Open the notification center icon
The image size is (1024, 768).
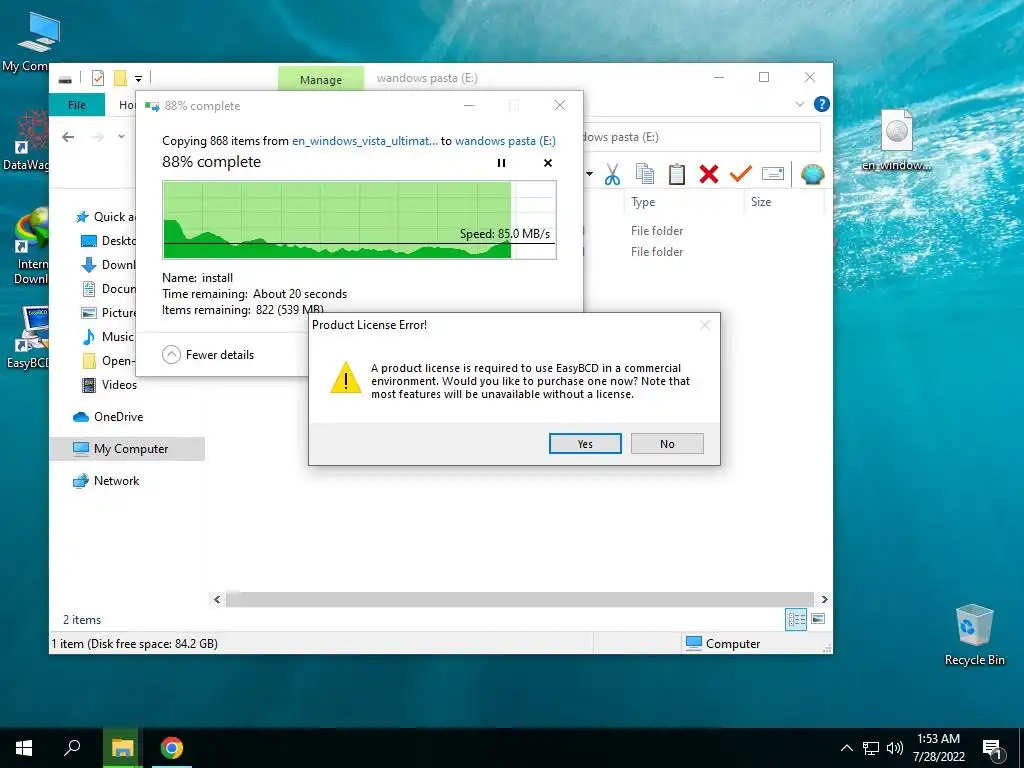[x=992, y=749]
